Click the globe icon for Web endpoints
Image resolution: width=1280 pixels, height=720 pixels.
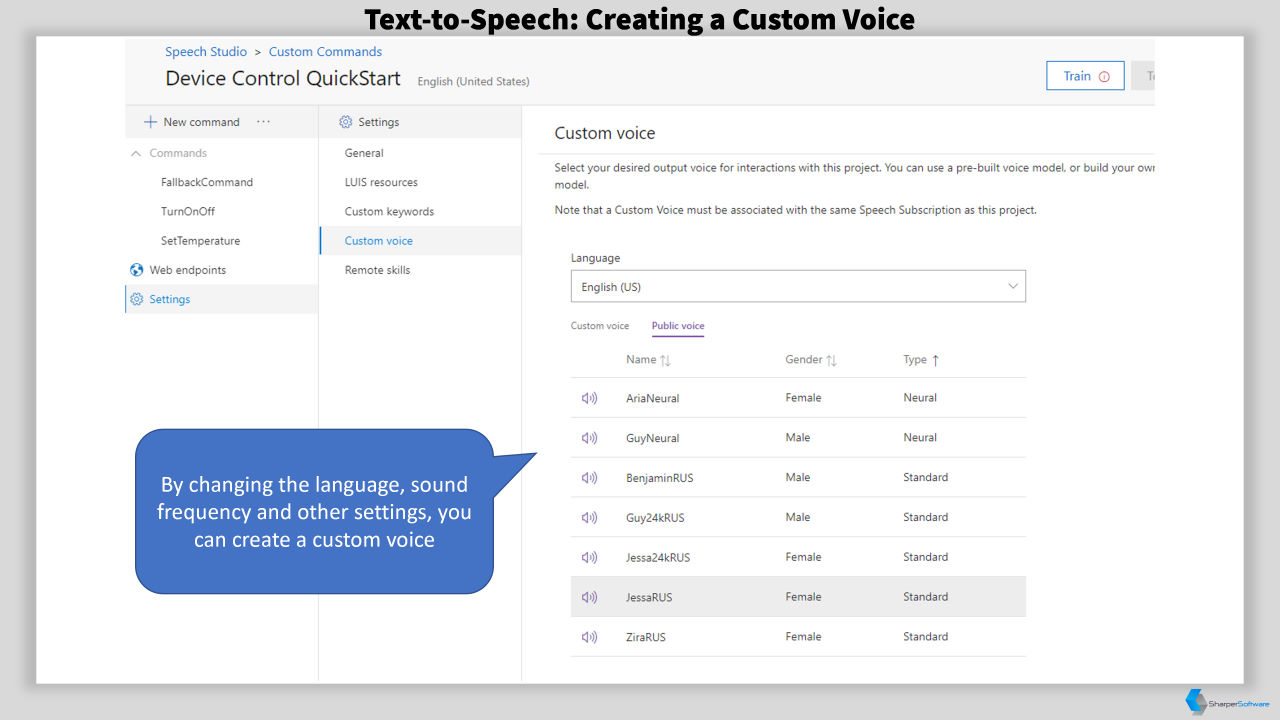[137, 270]
